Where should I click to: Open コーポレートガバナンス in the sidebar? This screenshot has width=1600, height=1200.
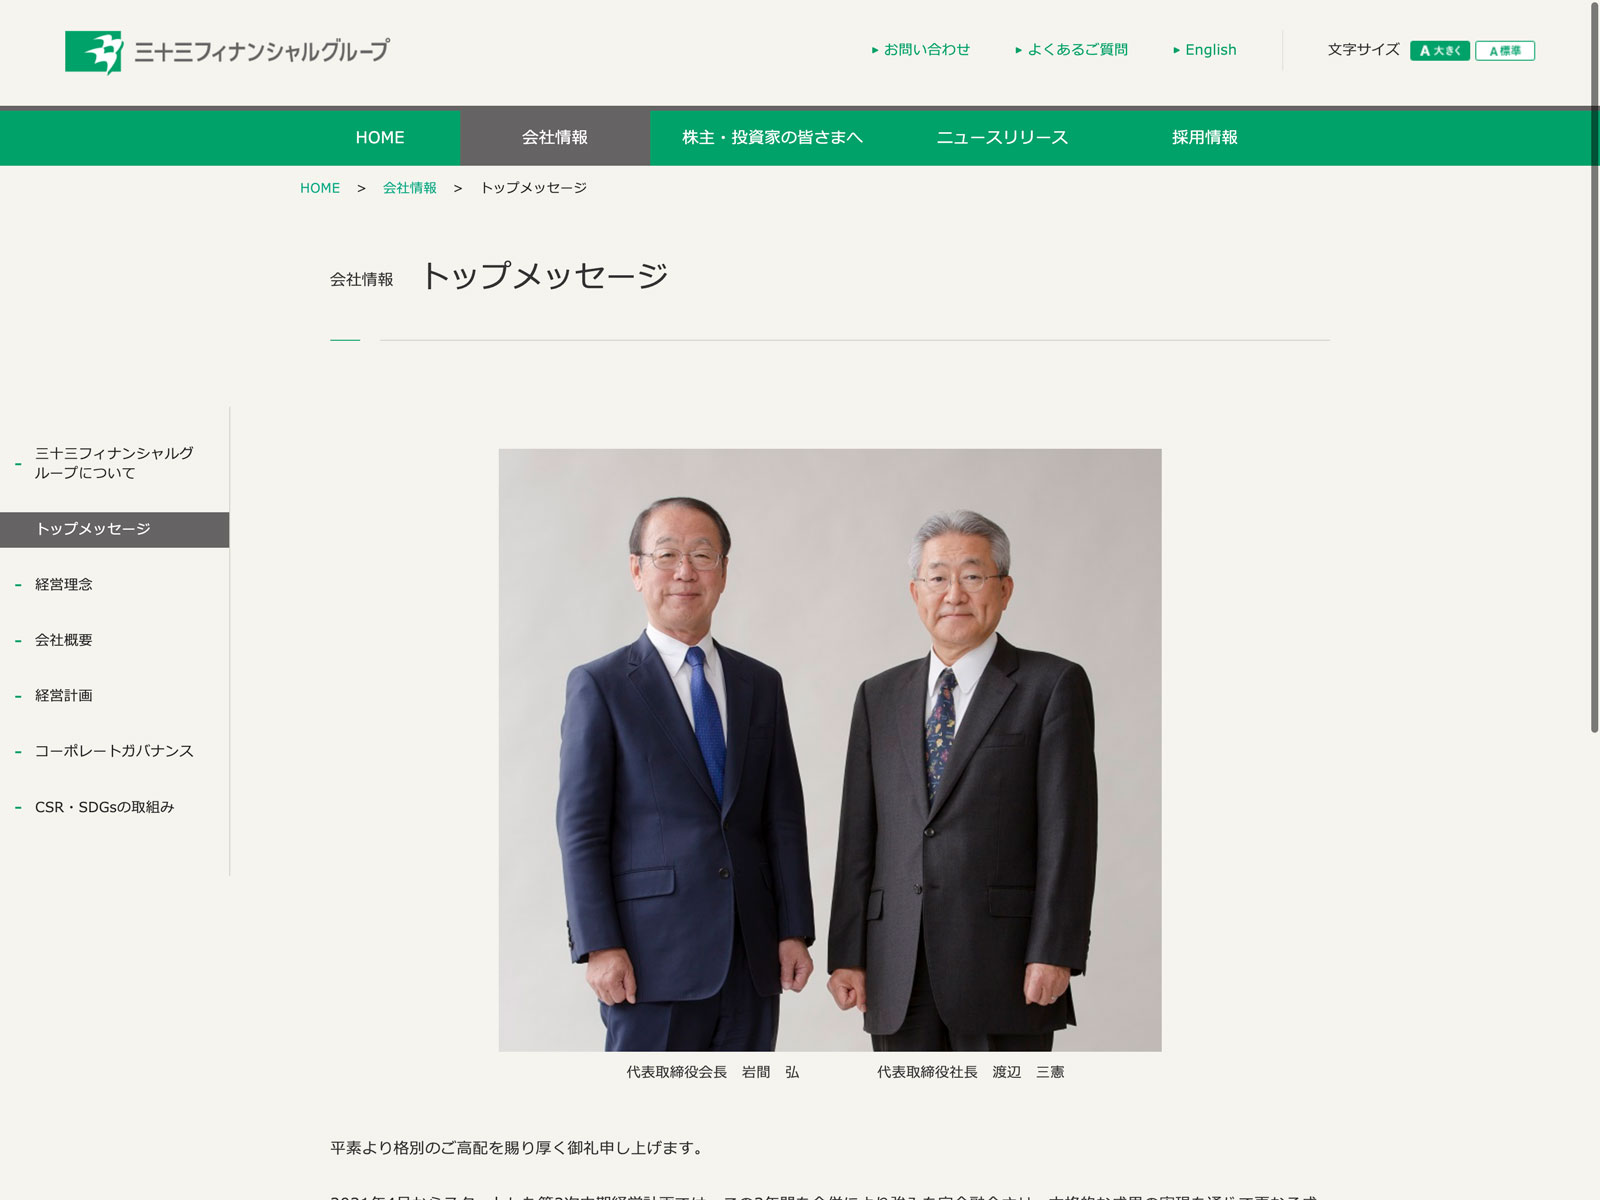114,751
